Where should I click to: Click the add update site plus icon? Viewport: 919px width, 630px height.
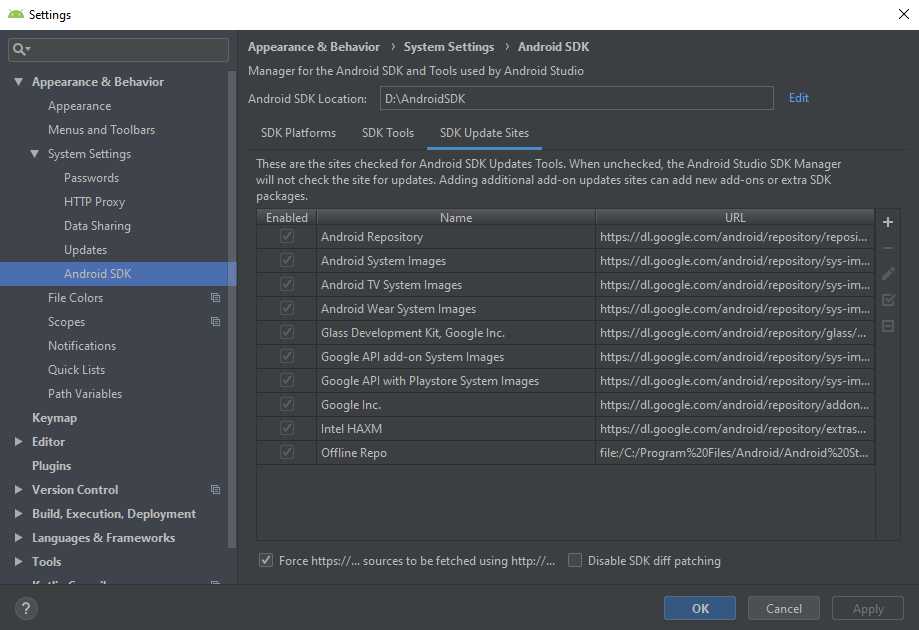pyautogui.click(x=888, y=222)
